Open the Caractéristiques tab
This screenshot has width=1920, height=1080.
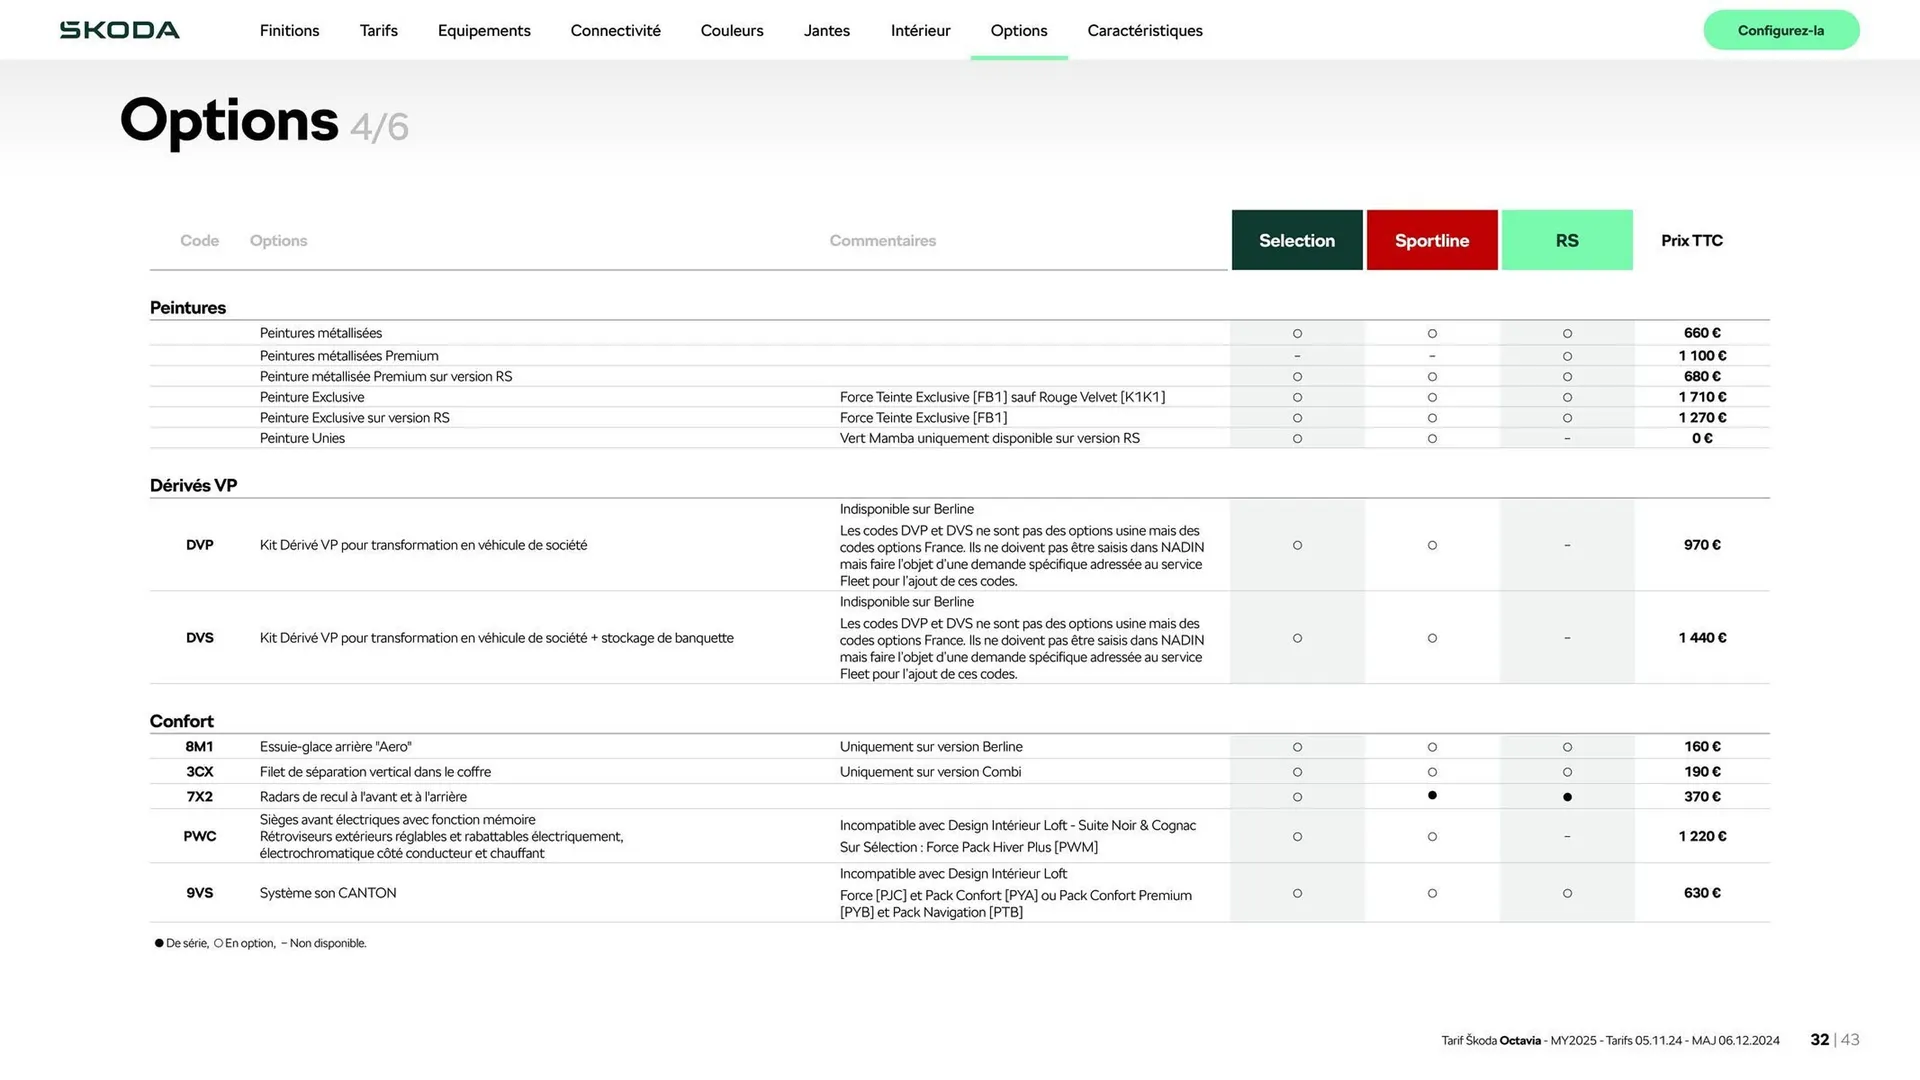1144,30
